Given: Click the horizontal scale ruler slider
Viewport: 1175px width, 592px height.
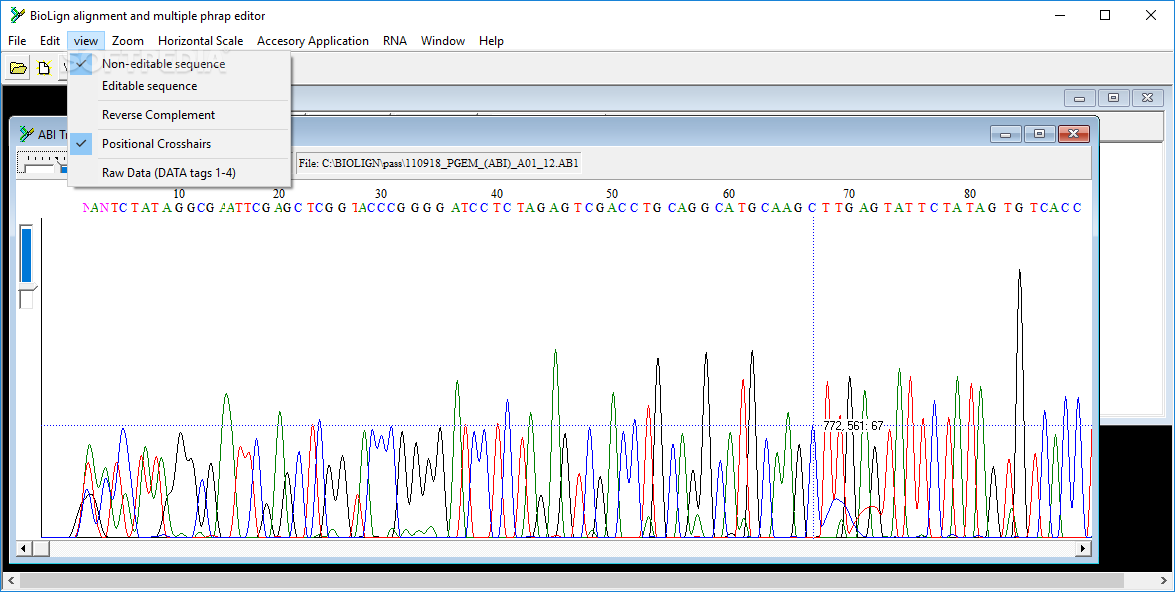Looking at the screenshot, I should tap(42, 163).
